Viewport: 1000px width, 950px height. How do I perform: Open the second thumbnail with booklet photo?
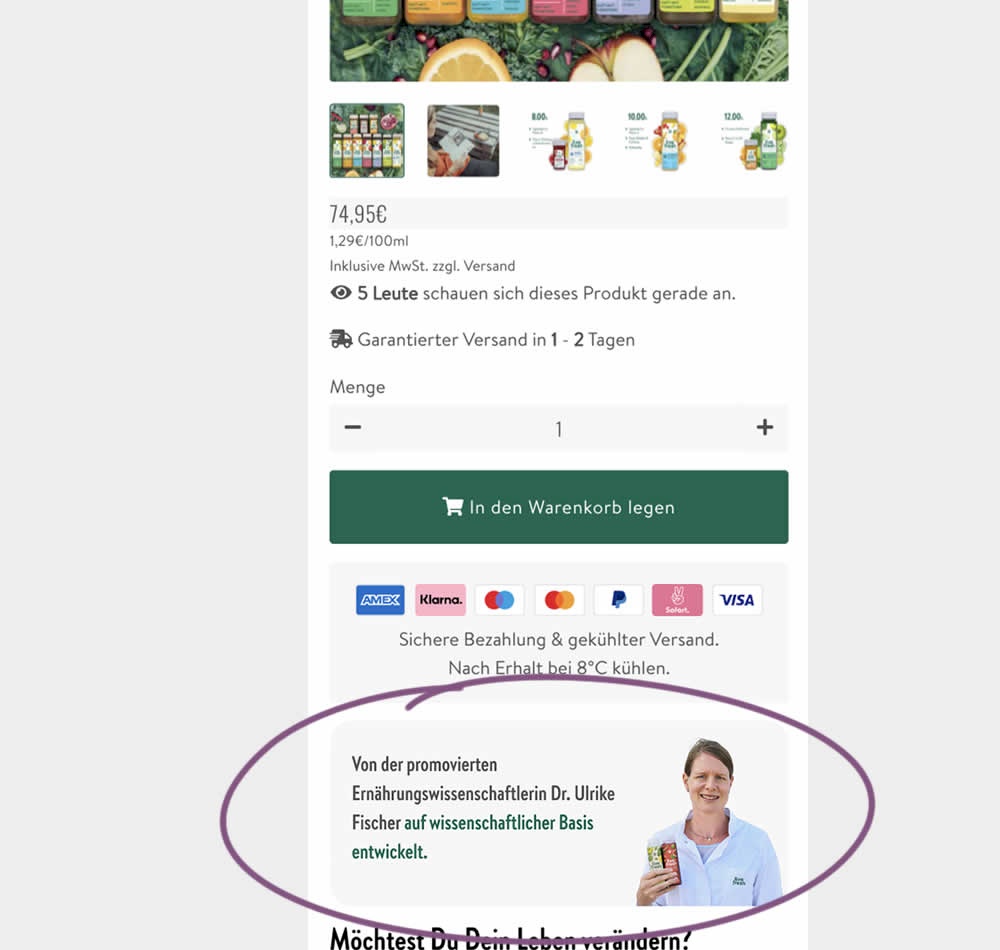coord(463,140)
